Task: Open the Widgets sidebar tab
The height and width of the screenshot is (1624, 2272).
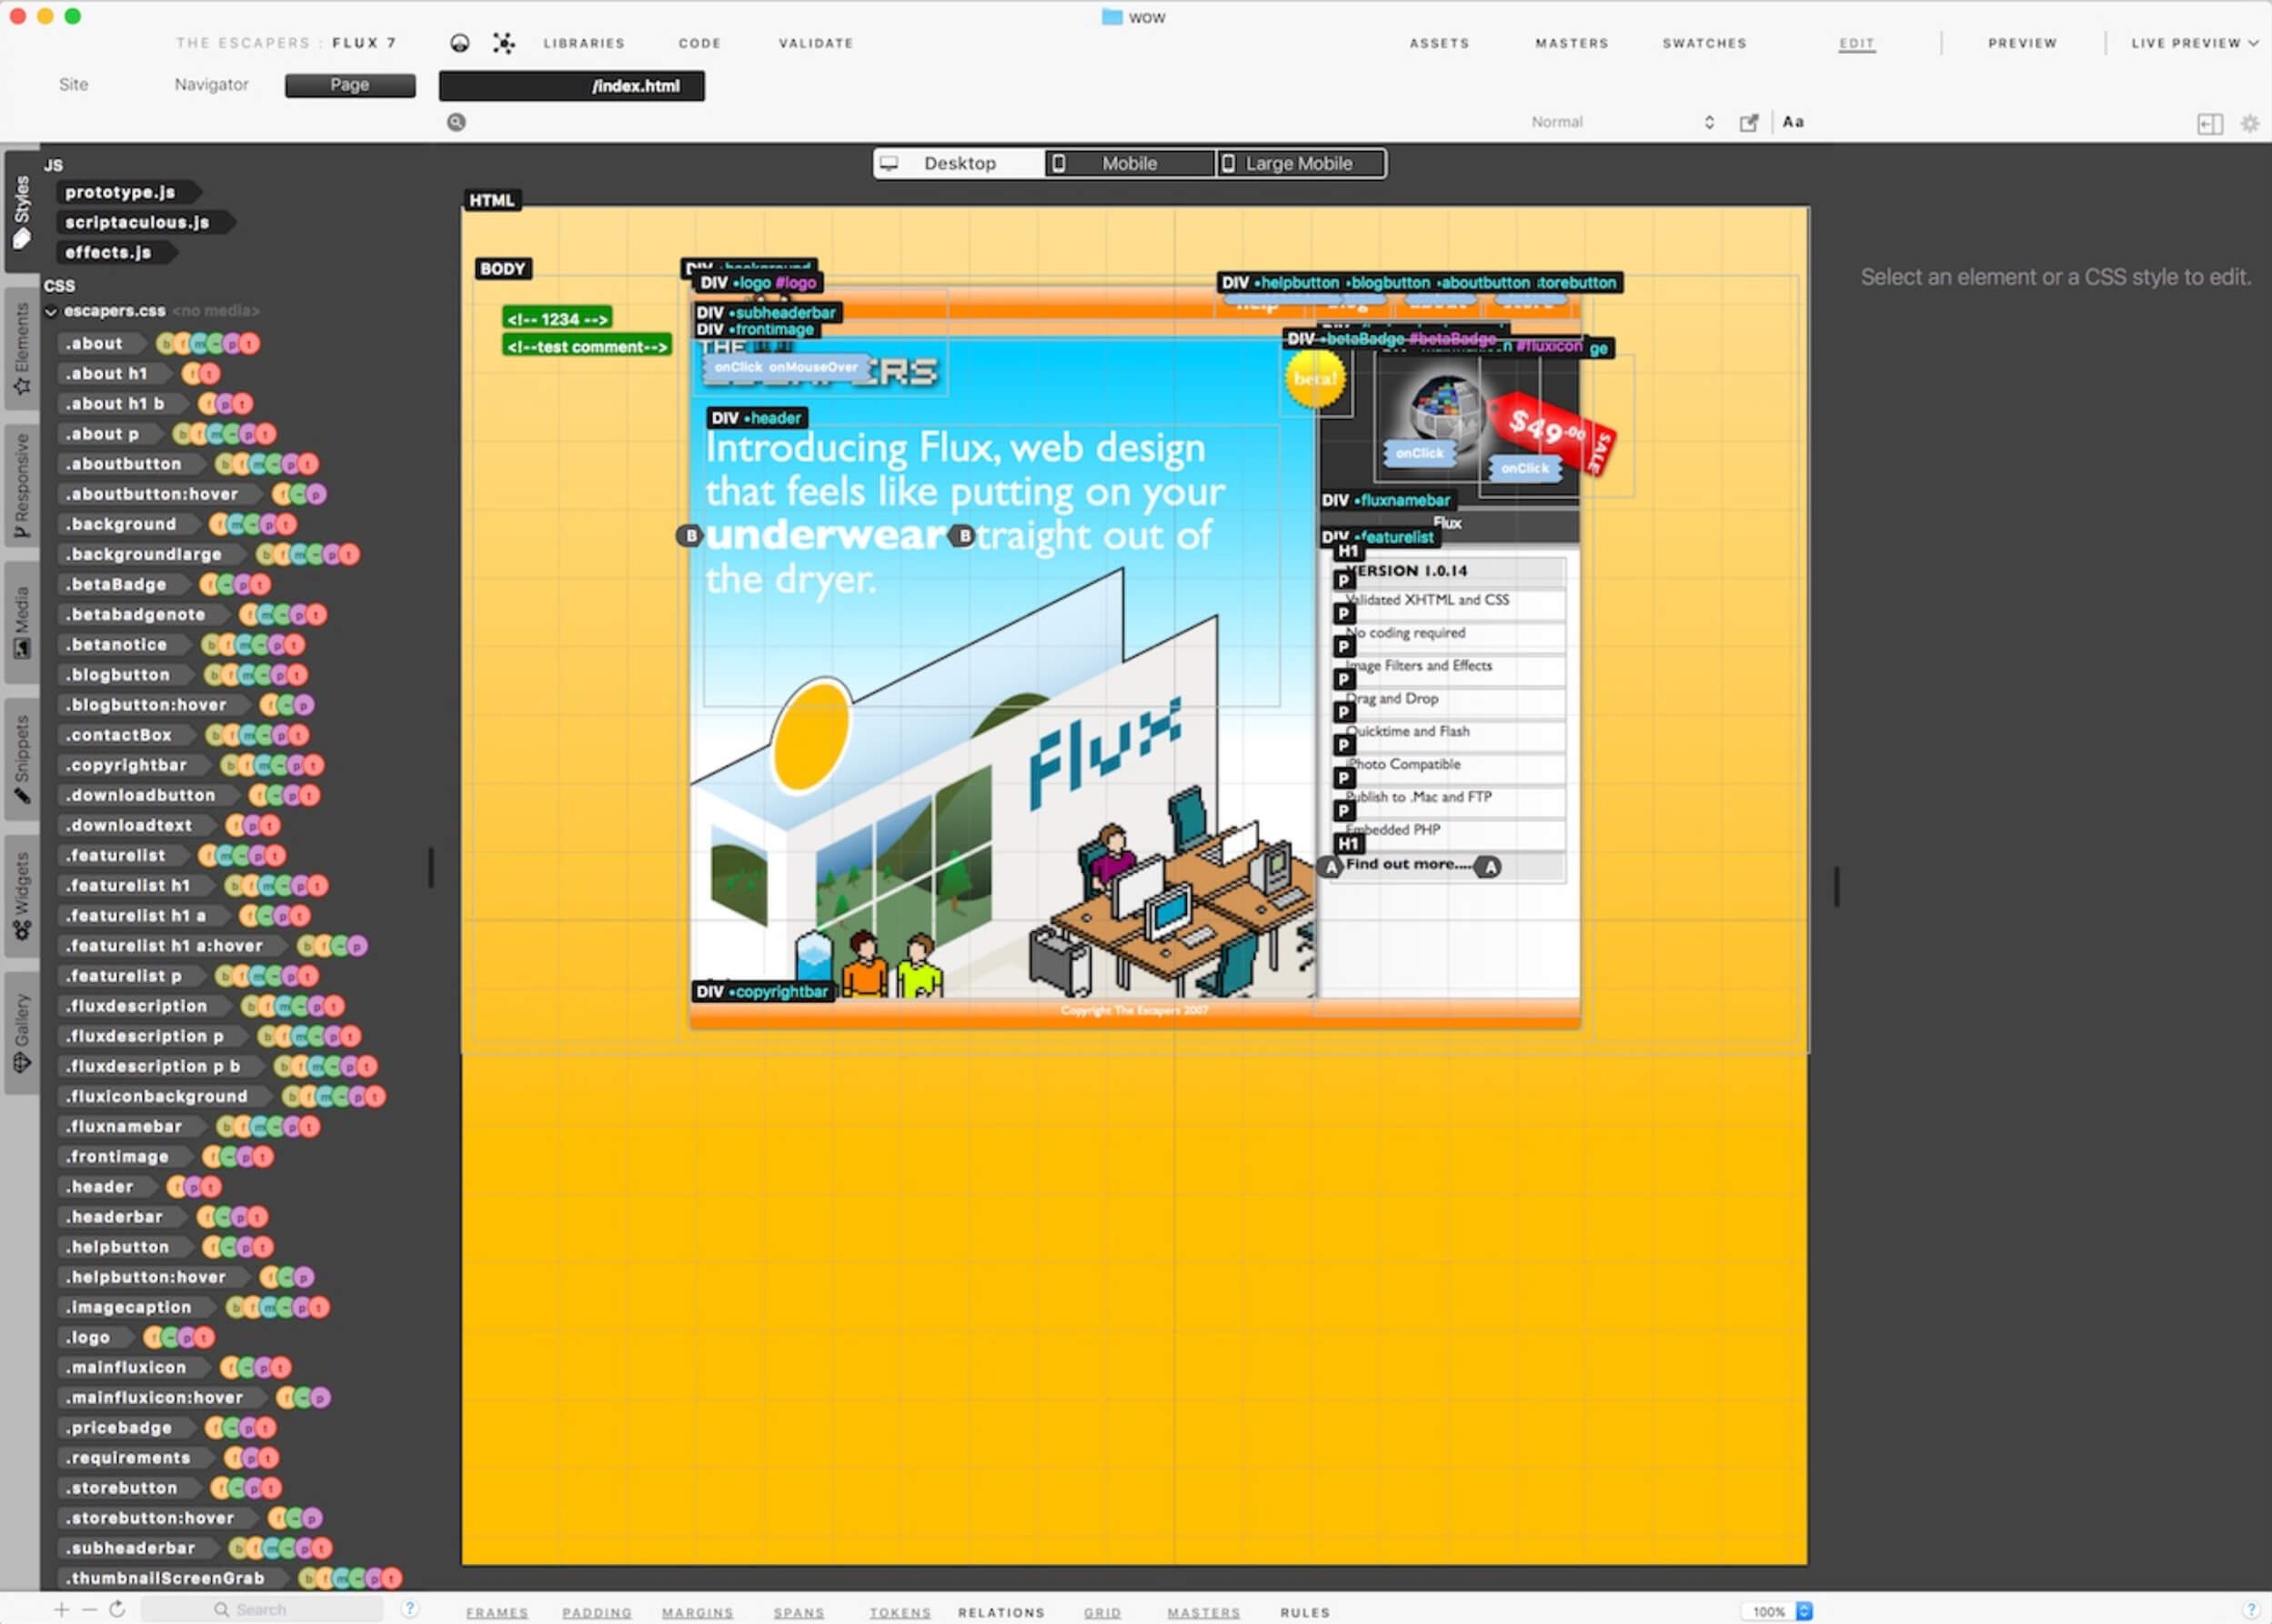Action: point(22,896)
